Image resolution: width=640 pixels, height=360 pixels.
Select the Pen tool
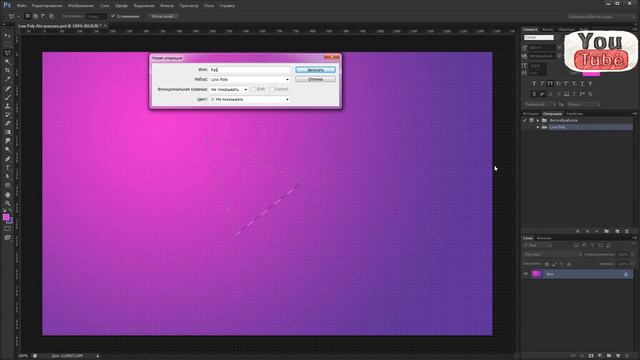(x=8, y=159)
